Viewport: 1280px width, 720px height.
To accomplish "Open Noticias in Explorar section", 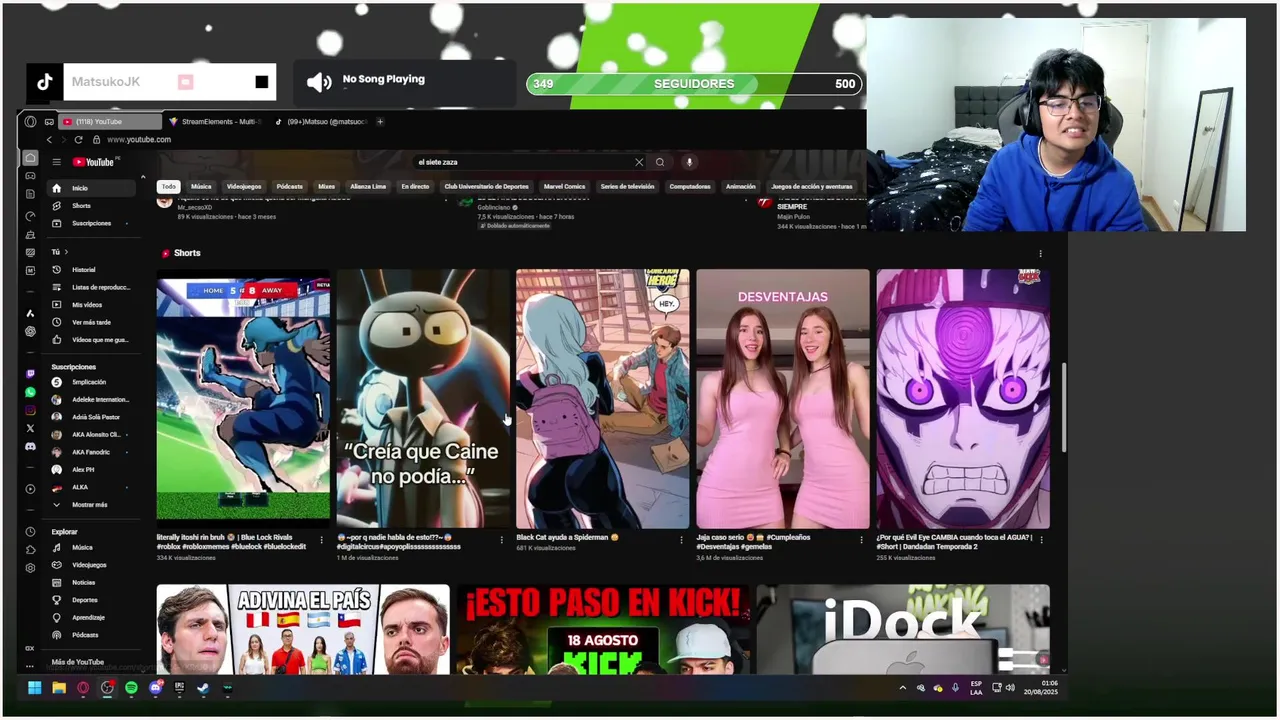I will (91, 582).
